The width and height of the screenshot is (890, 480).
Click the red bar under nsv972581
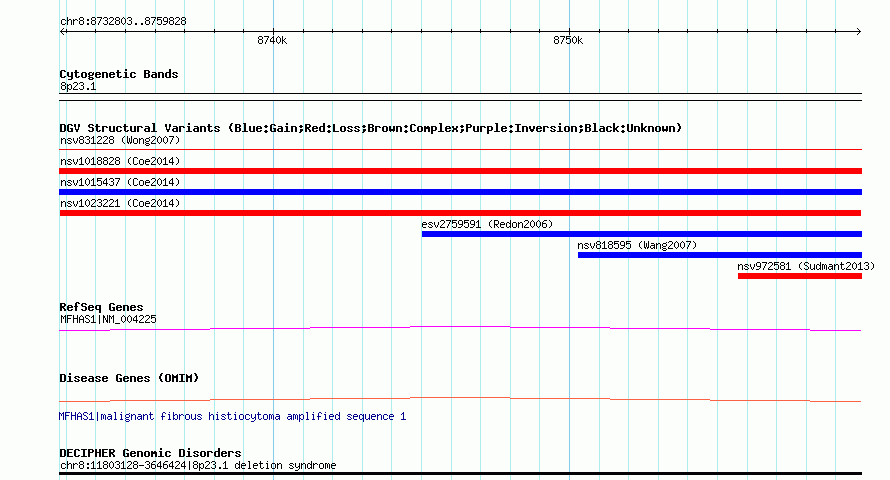(x=800, y=276)
